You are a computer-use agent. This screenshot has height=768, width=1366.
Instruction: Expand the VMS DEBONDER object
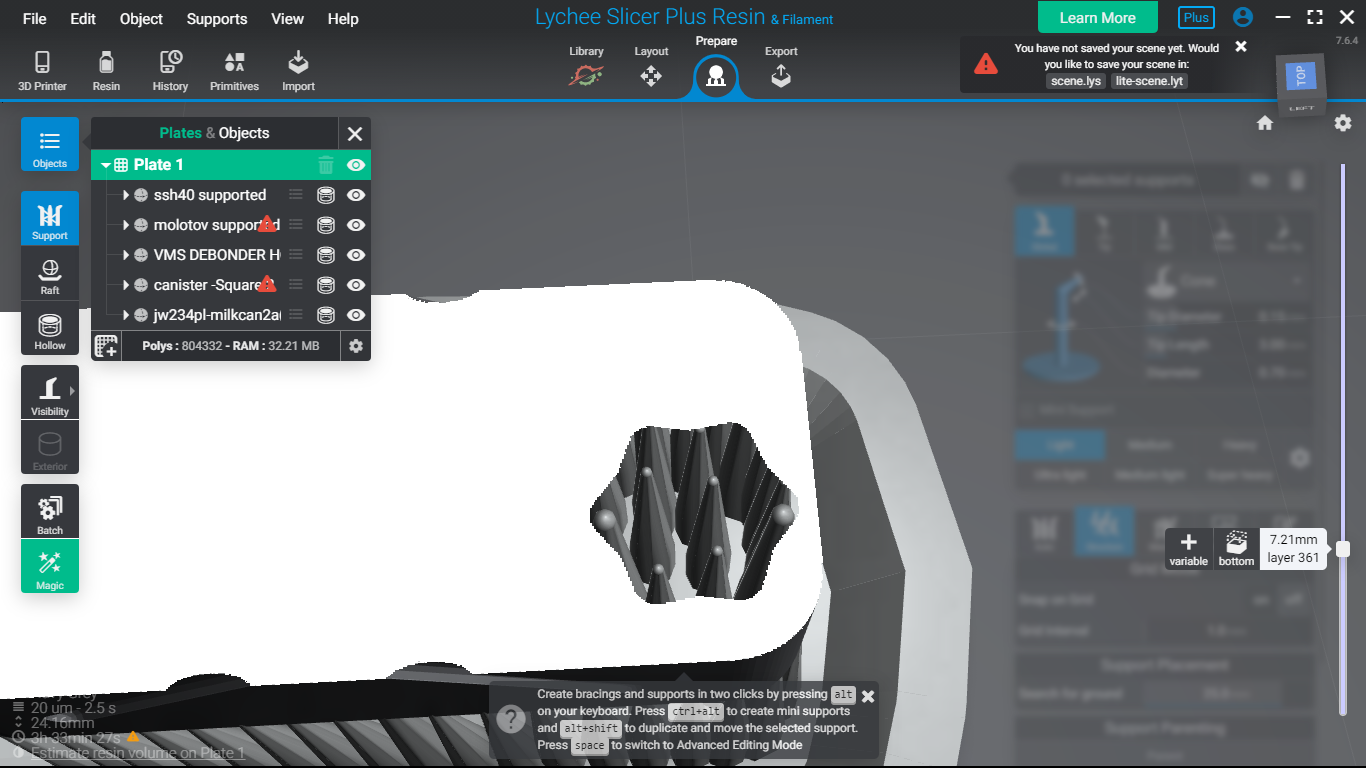pyautogui.click(x=126, y=255)
